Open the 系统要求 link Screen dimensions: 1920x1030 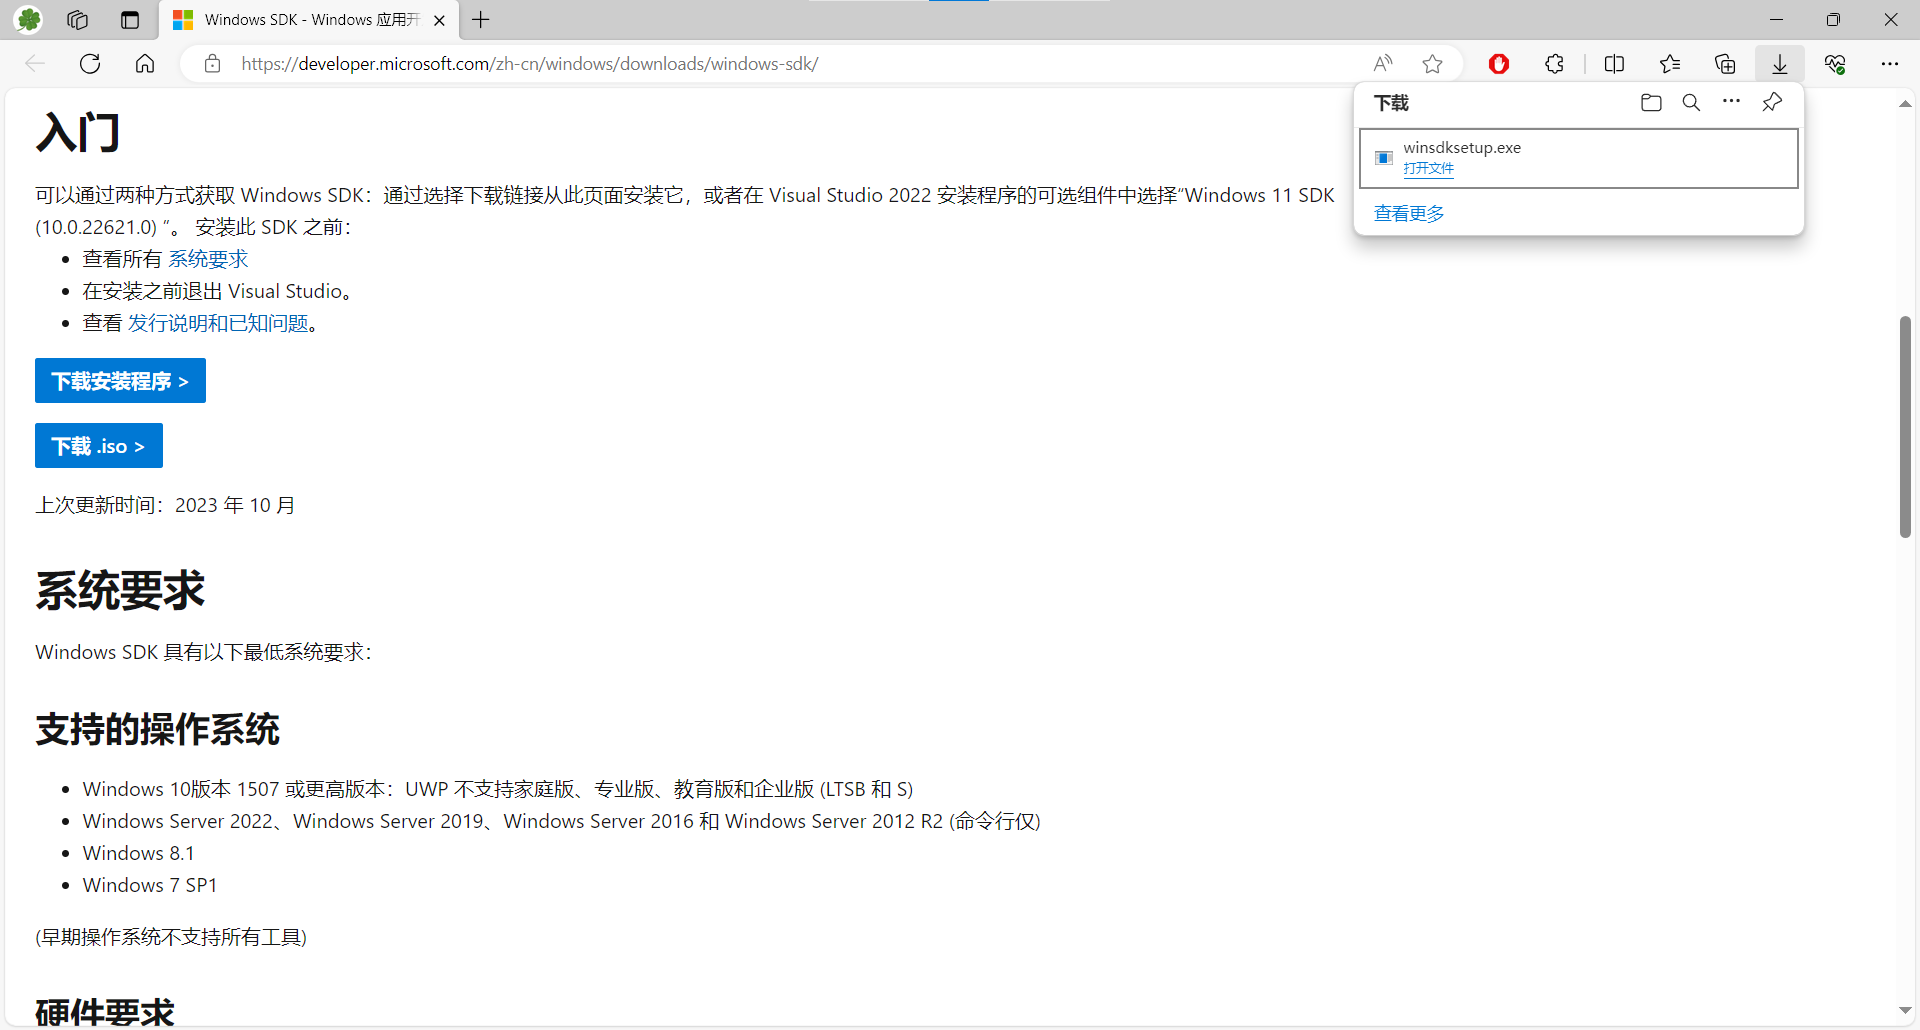point(208,259)
